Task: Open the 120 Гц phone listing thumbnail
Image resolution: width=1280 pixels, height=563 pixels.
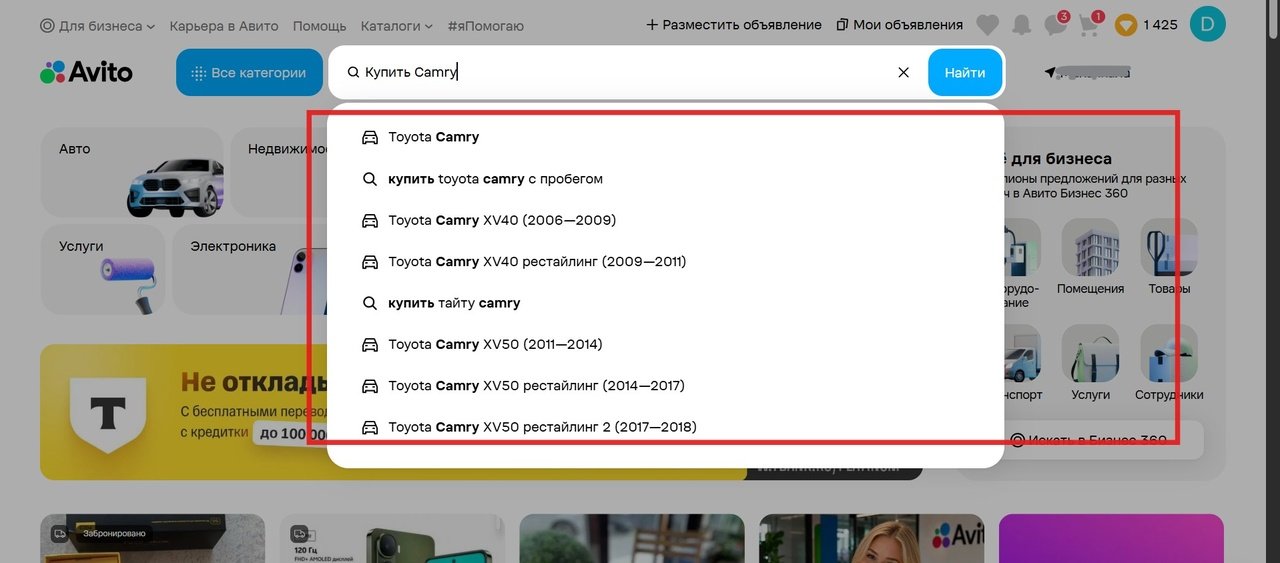Action: tap(392, 538)
